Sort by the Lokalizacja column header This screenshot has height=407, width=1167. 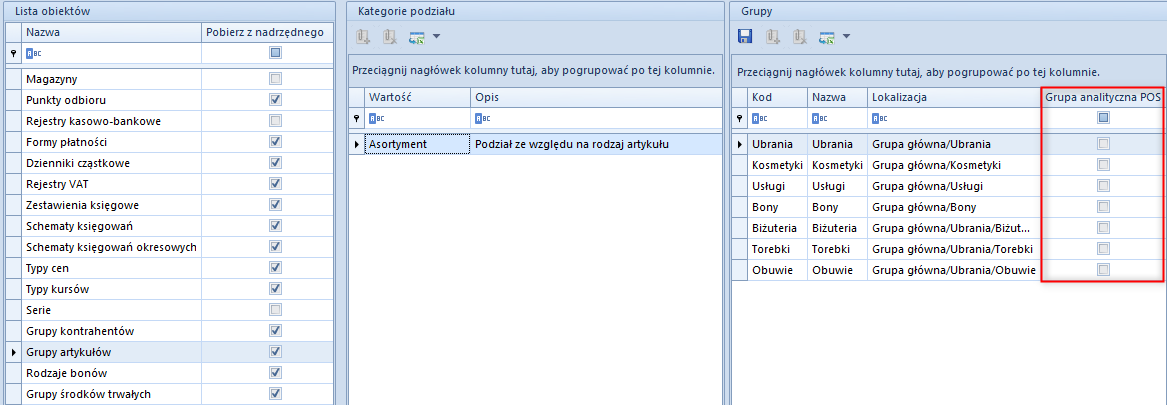(952, 97)
